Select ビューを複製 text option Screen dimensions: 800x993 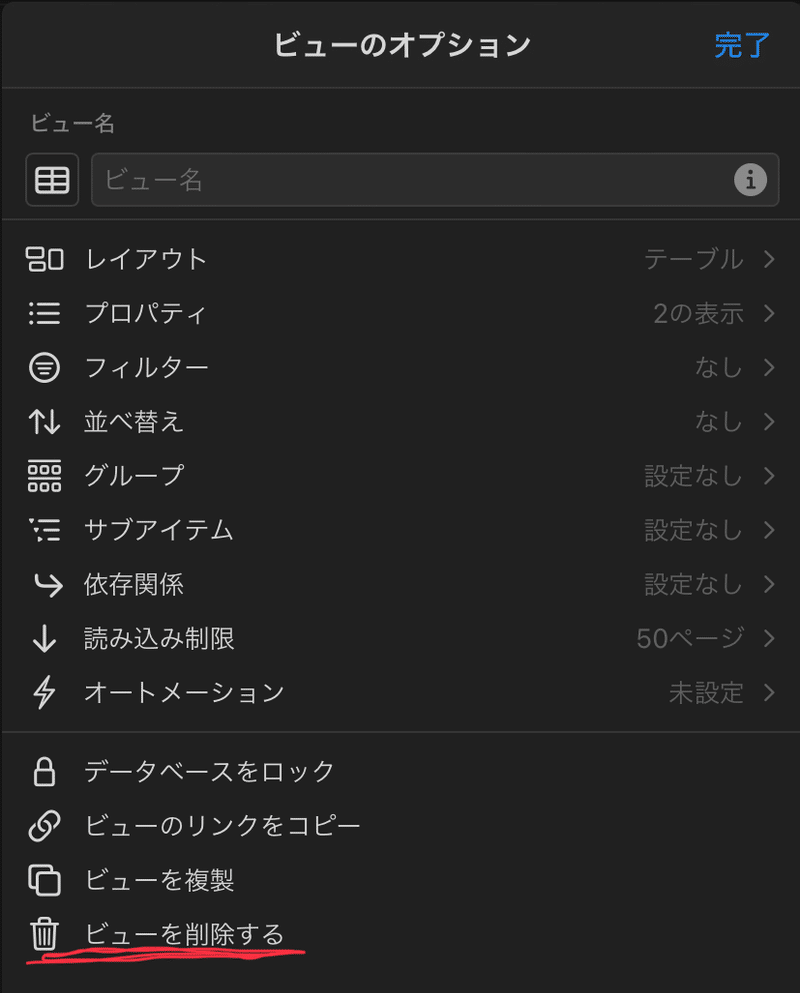(x=160, y=880)
